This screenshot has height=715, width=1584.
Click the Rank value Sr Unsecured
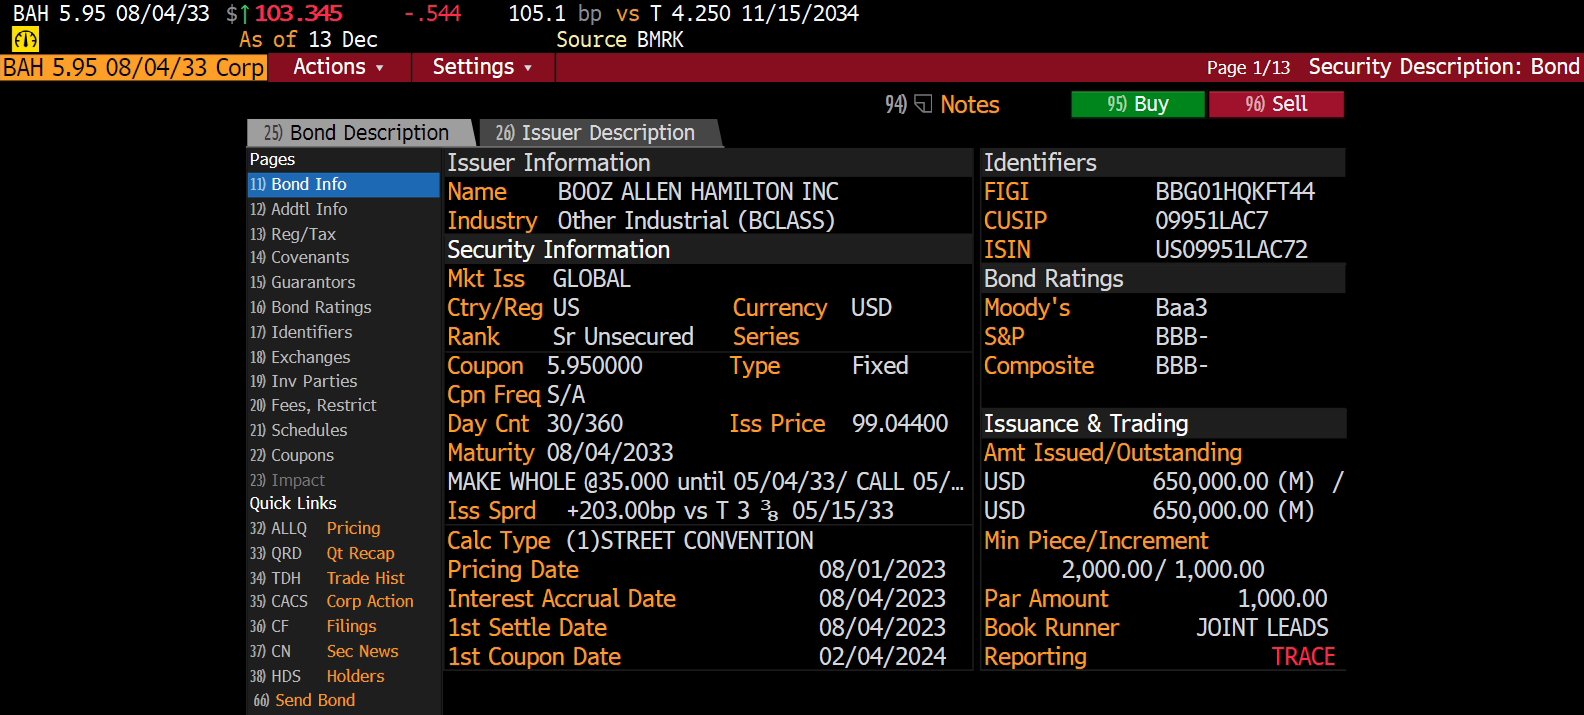623,337
